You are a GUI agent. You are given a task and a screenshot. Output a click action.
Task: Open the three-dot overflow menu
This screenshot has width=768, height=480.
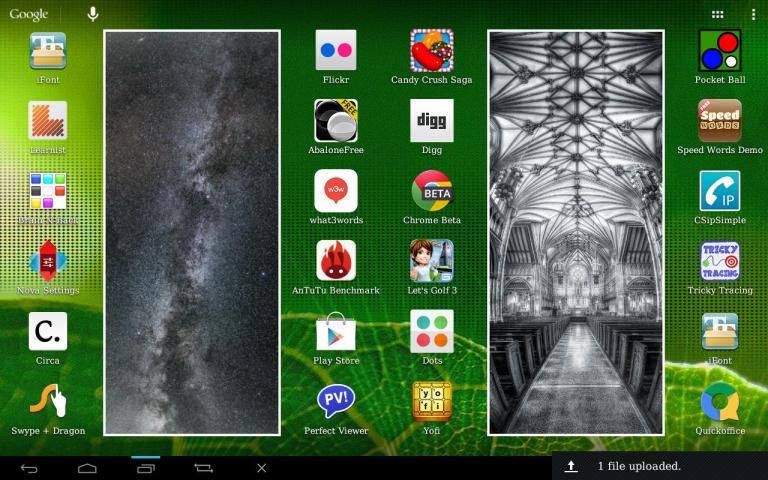(753, 14)
